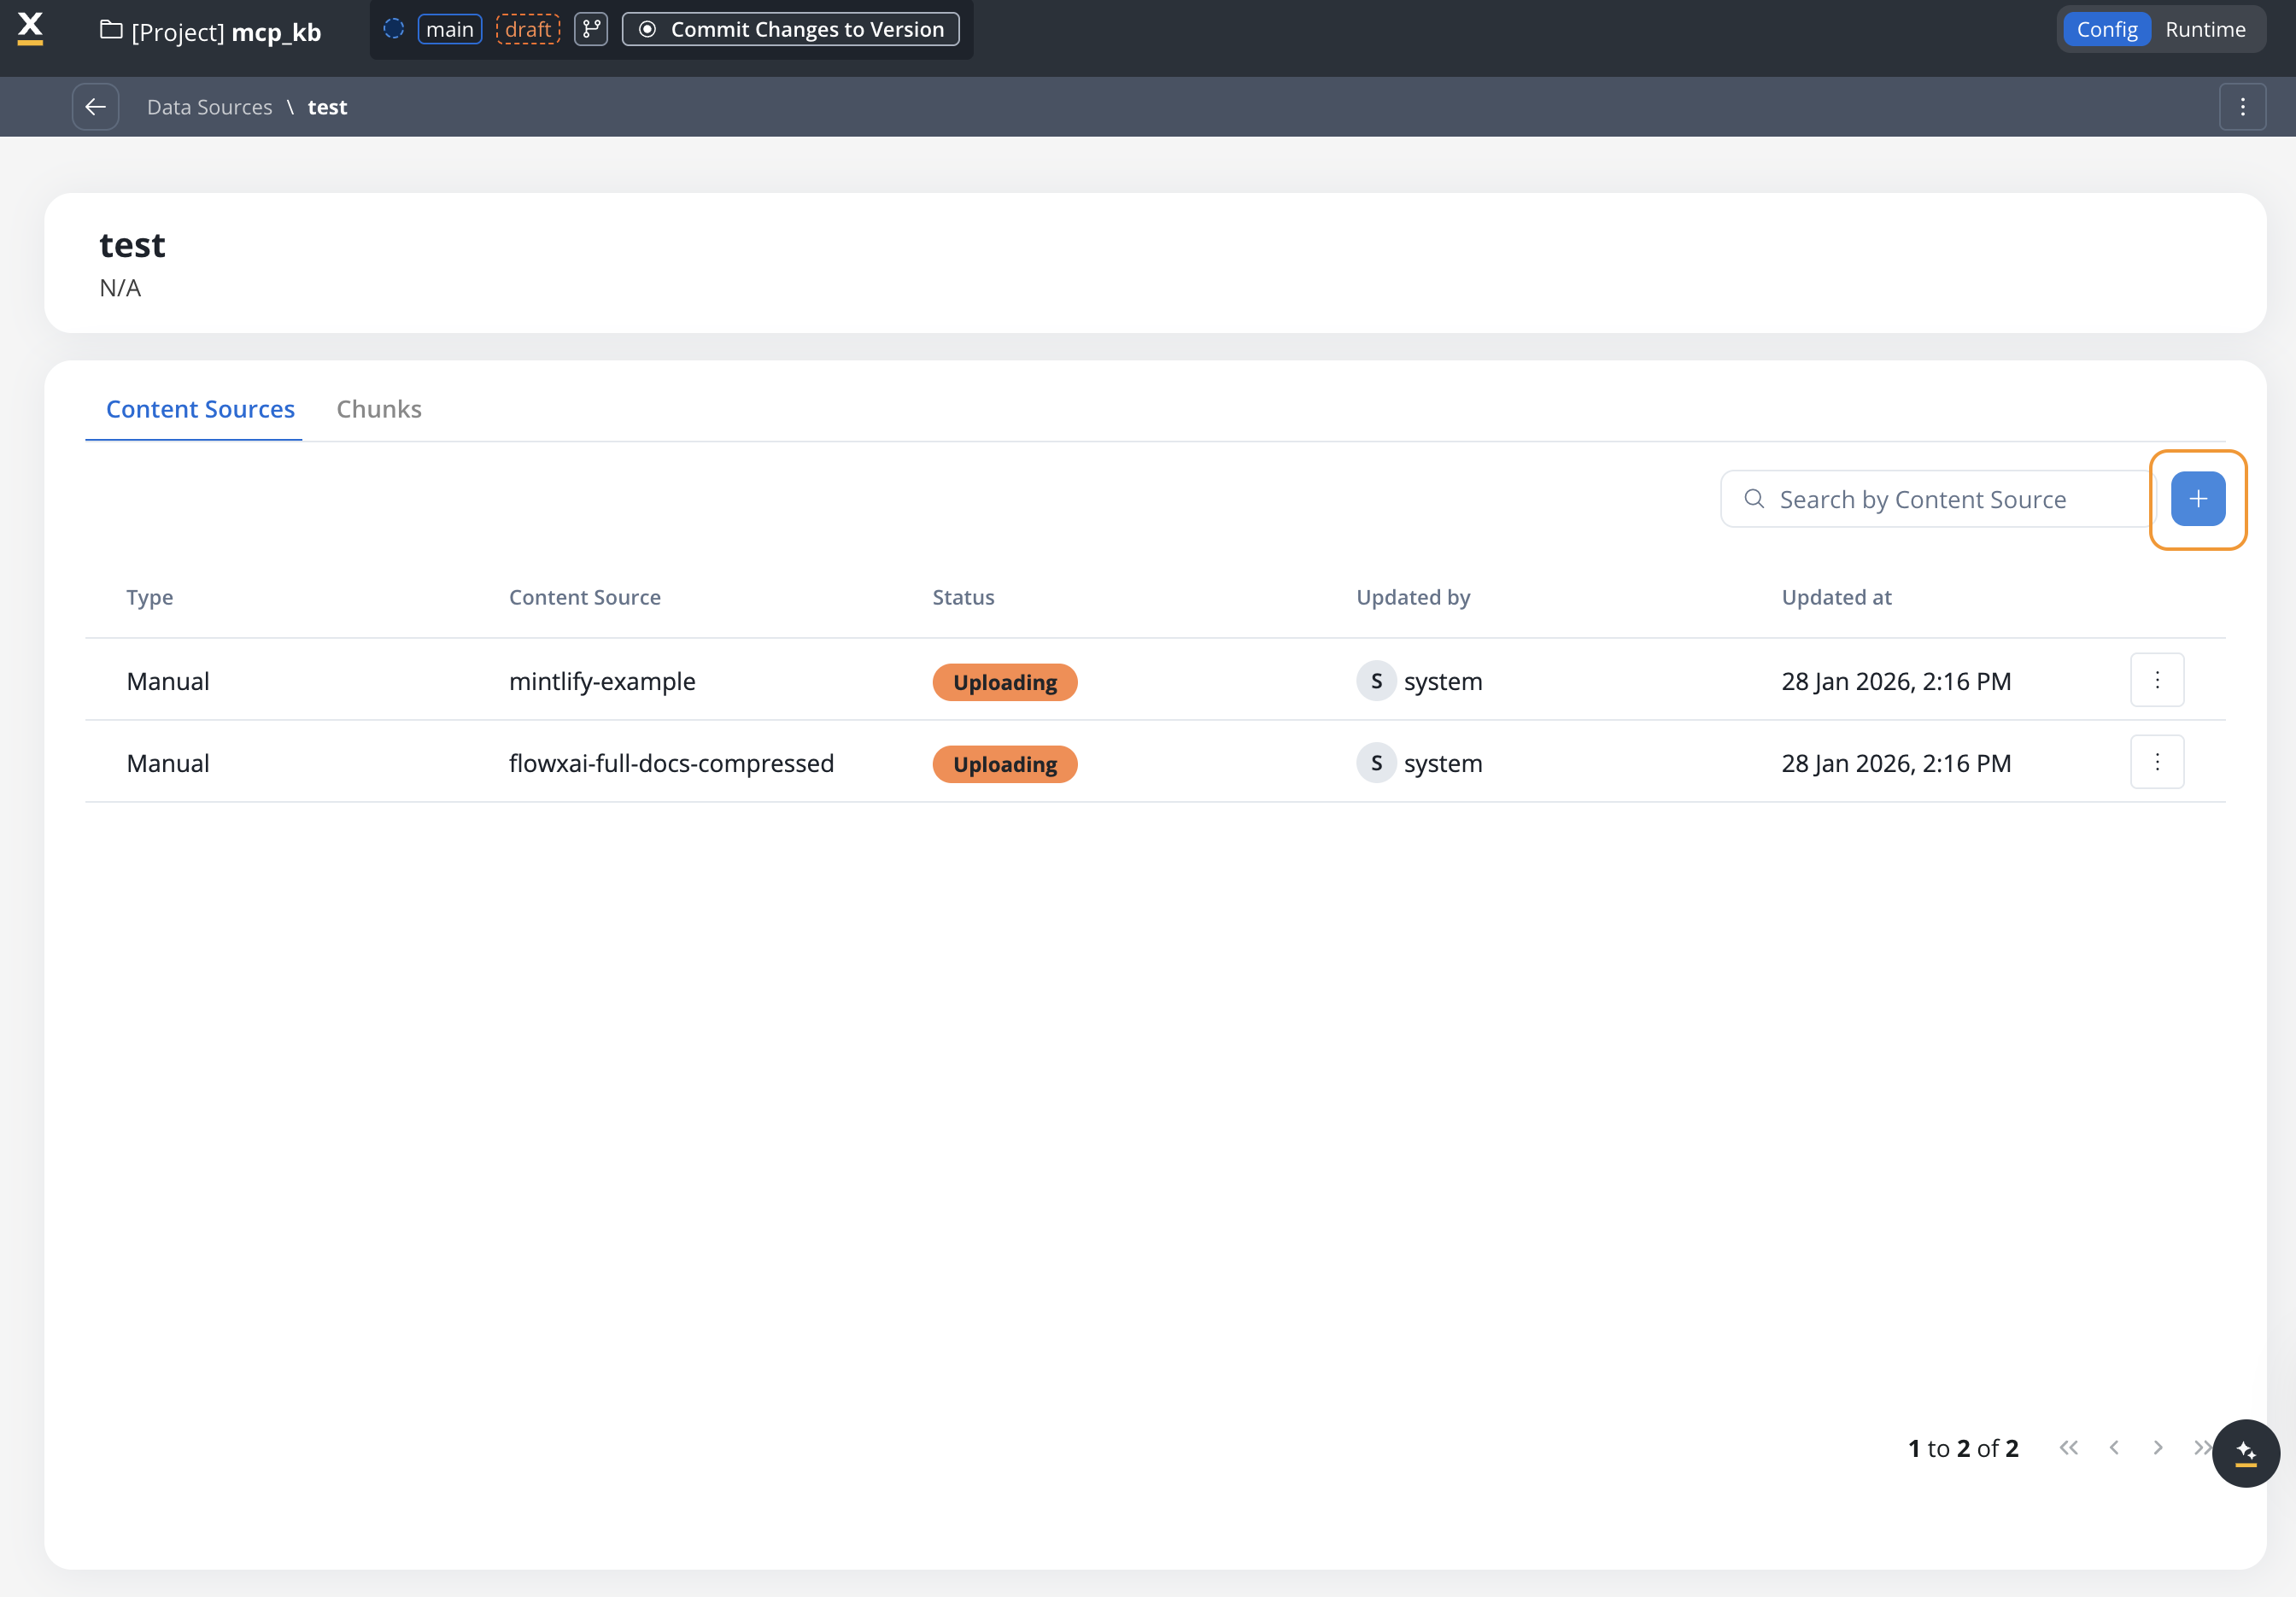
Task: Click the next page pagination arrow
Action: pos(2157,1447)
